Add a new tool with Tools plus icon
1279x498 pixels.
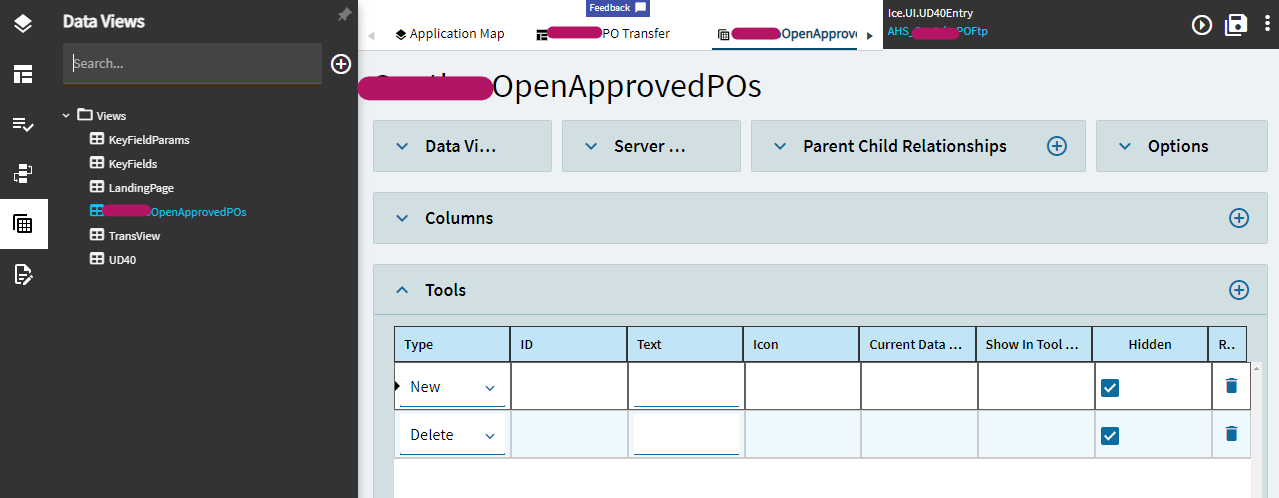click(x=1238, y=290)
